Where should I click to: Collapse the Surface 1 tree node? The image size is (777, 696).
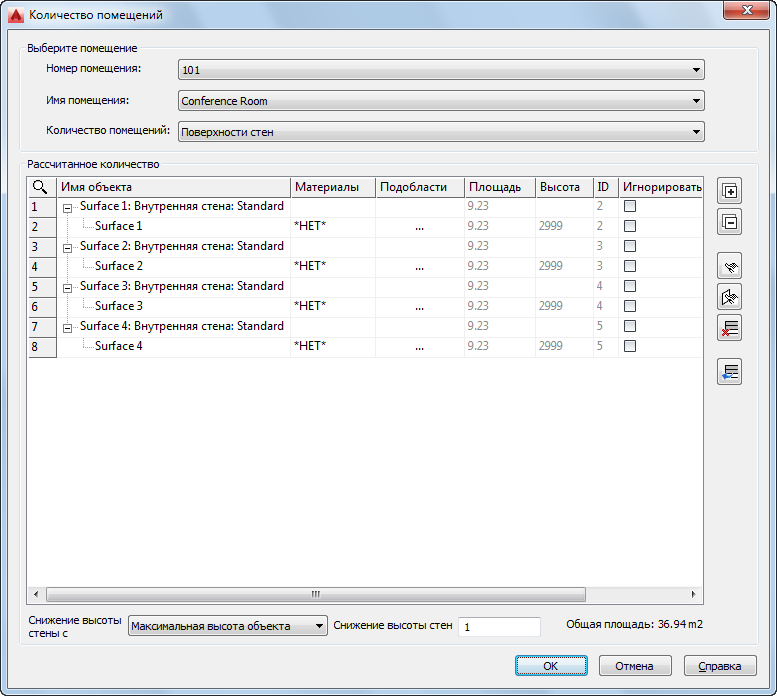[x=67, y=209]
